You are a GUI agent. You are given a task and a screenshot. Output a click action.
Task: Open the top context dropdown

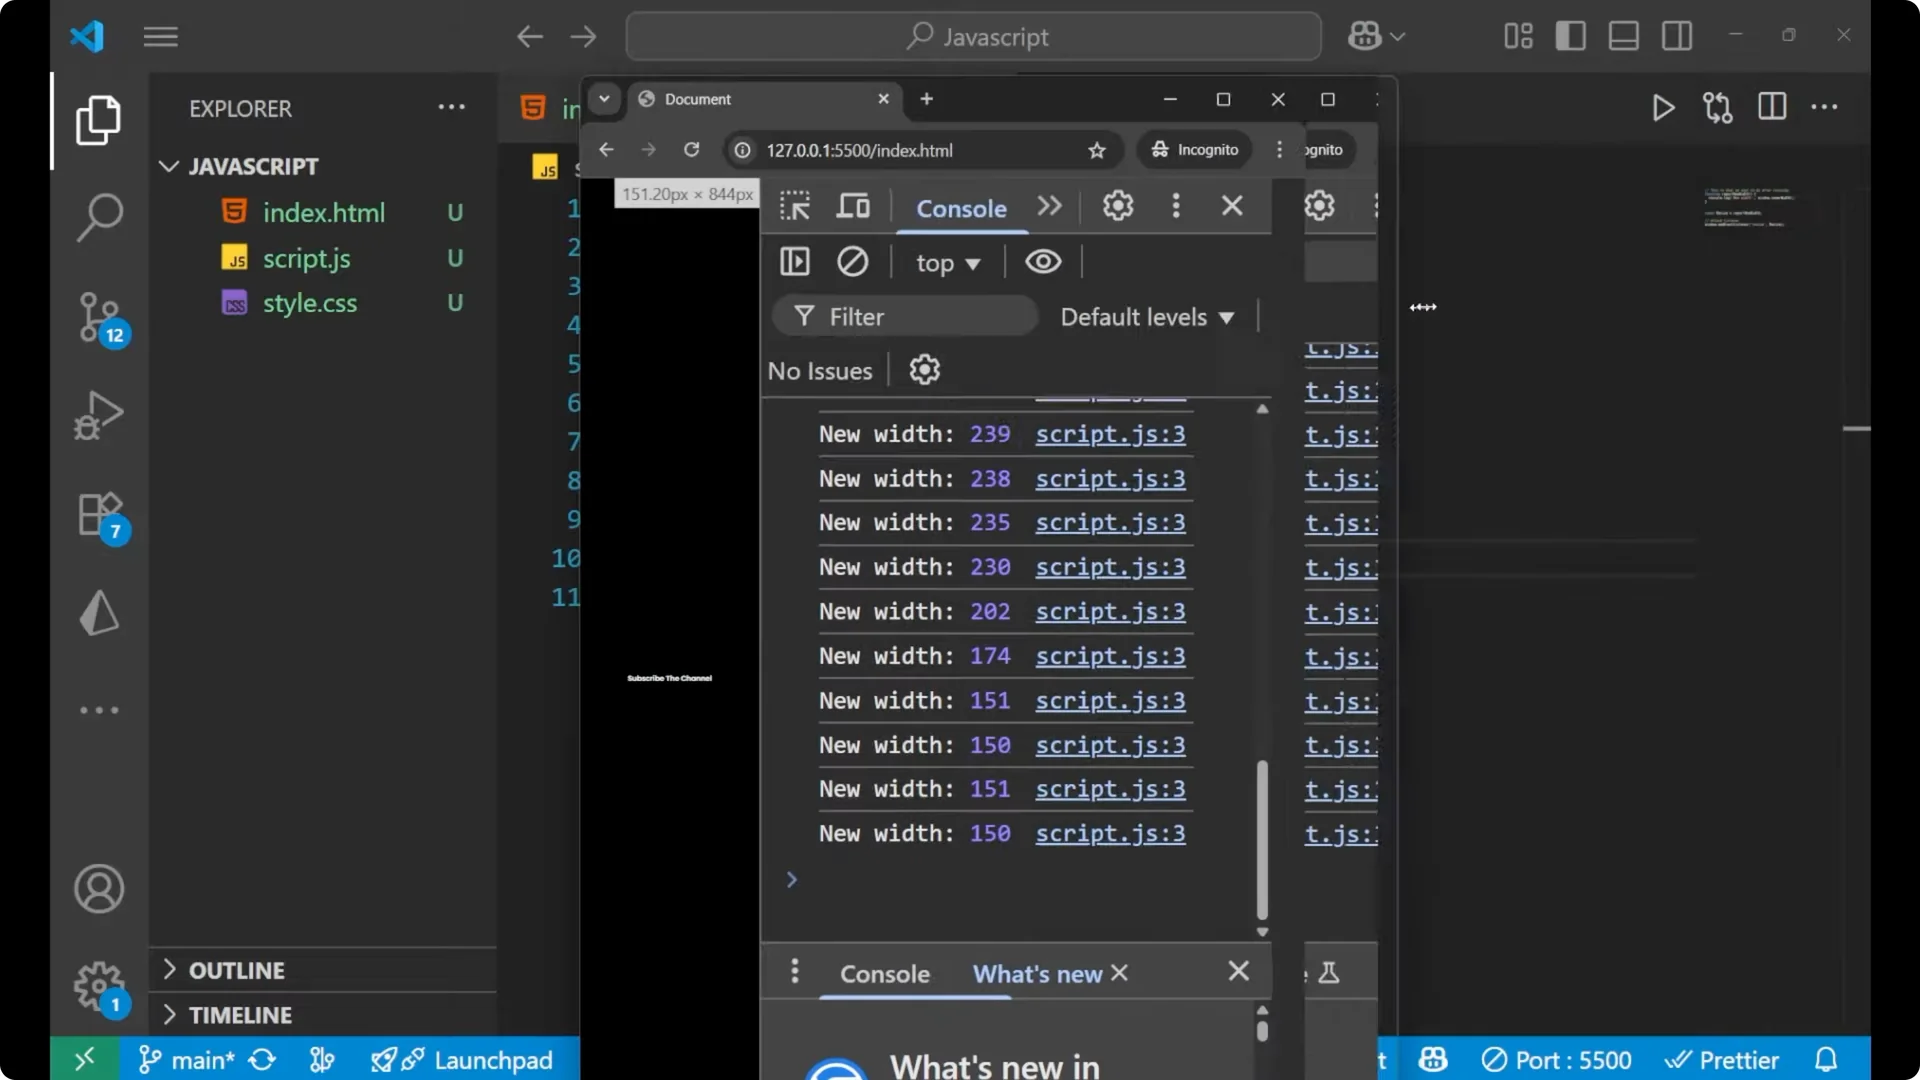click(x=947, y=263)
